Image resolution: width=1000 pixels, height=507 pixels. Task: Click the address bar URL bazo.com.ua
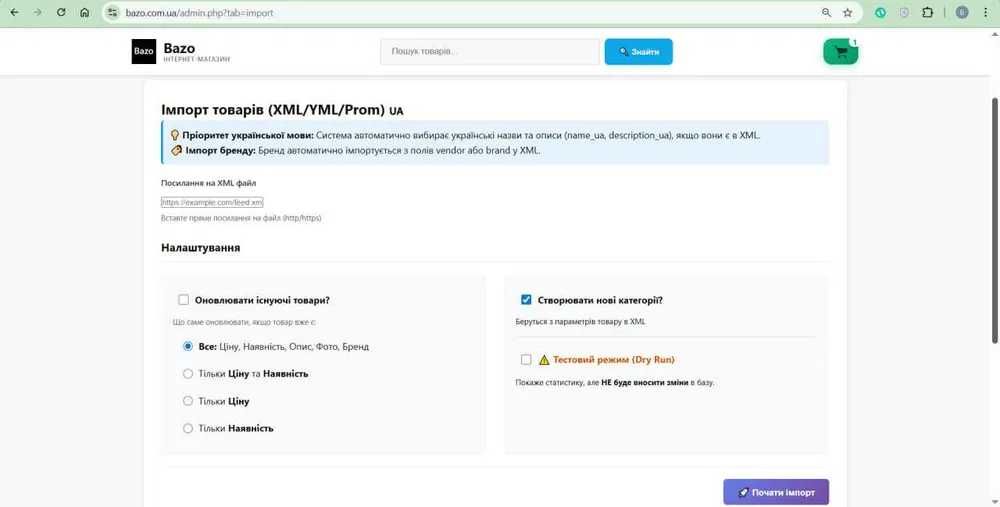[199, 12]
